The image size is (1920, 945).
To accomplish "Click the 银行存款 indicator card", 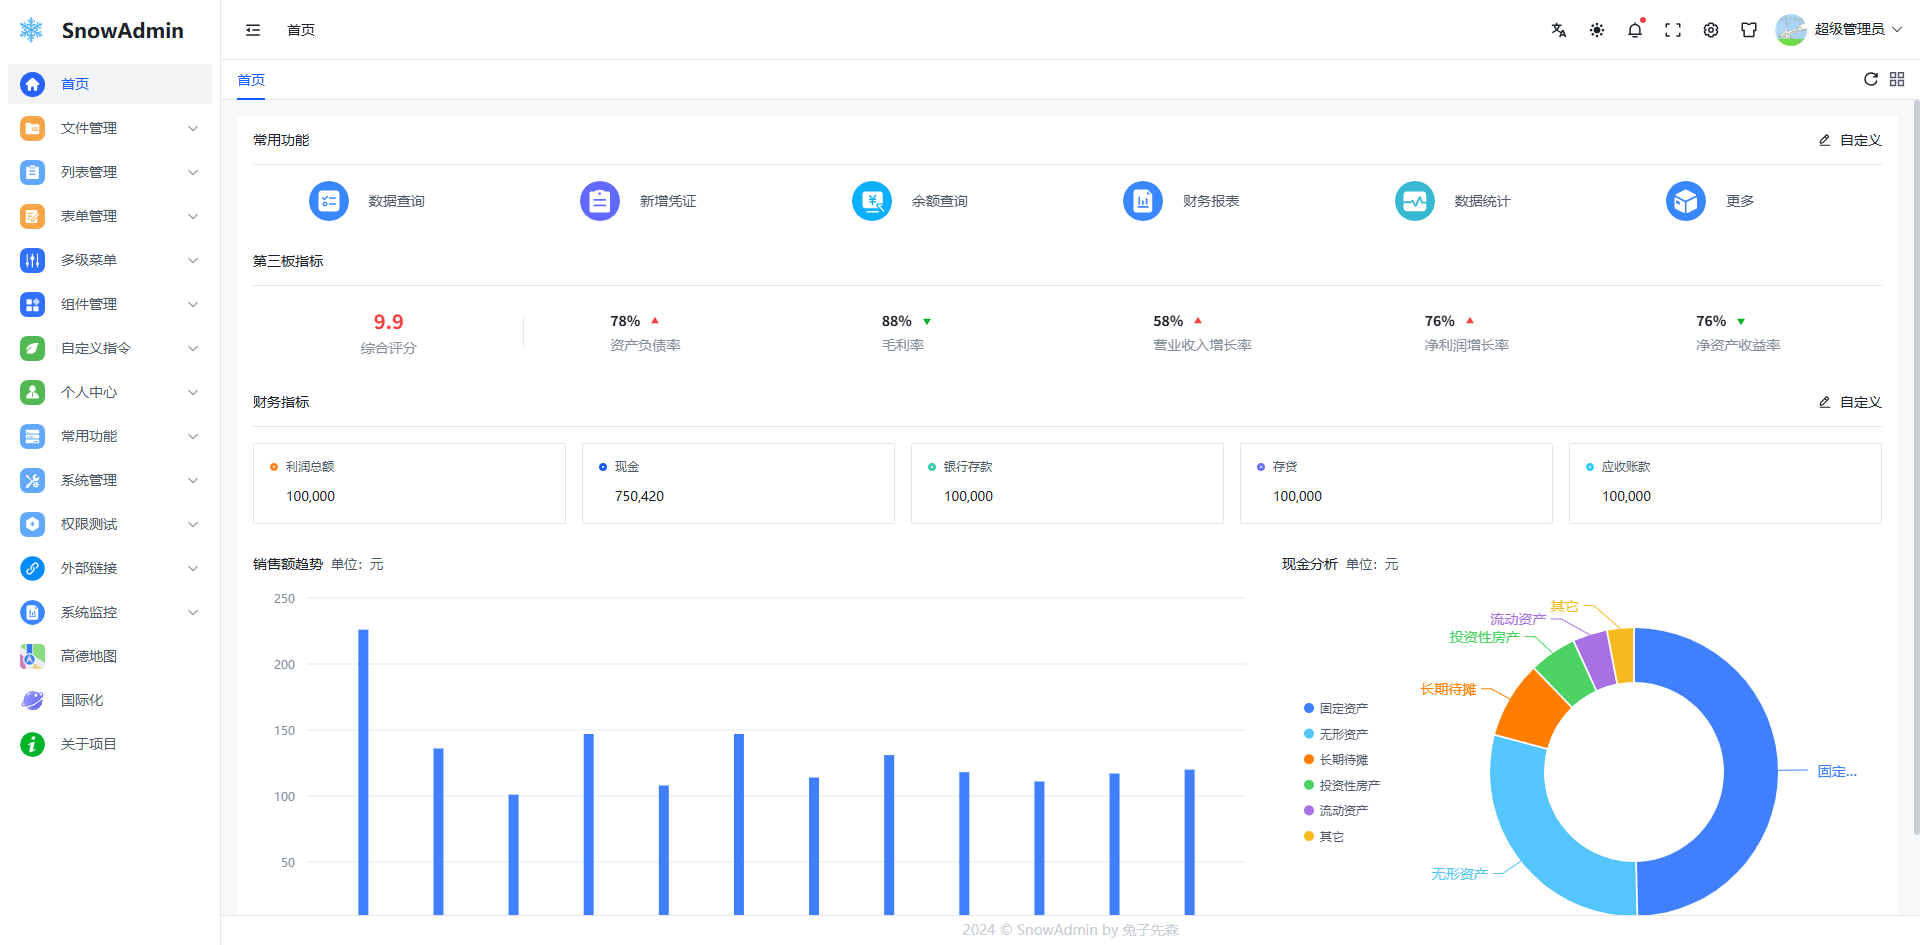I will (1067, 483).
